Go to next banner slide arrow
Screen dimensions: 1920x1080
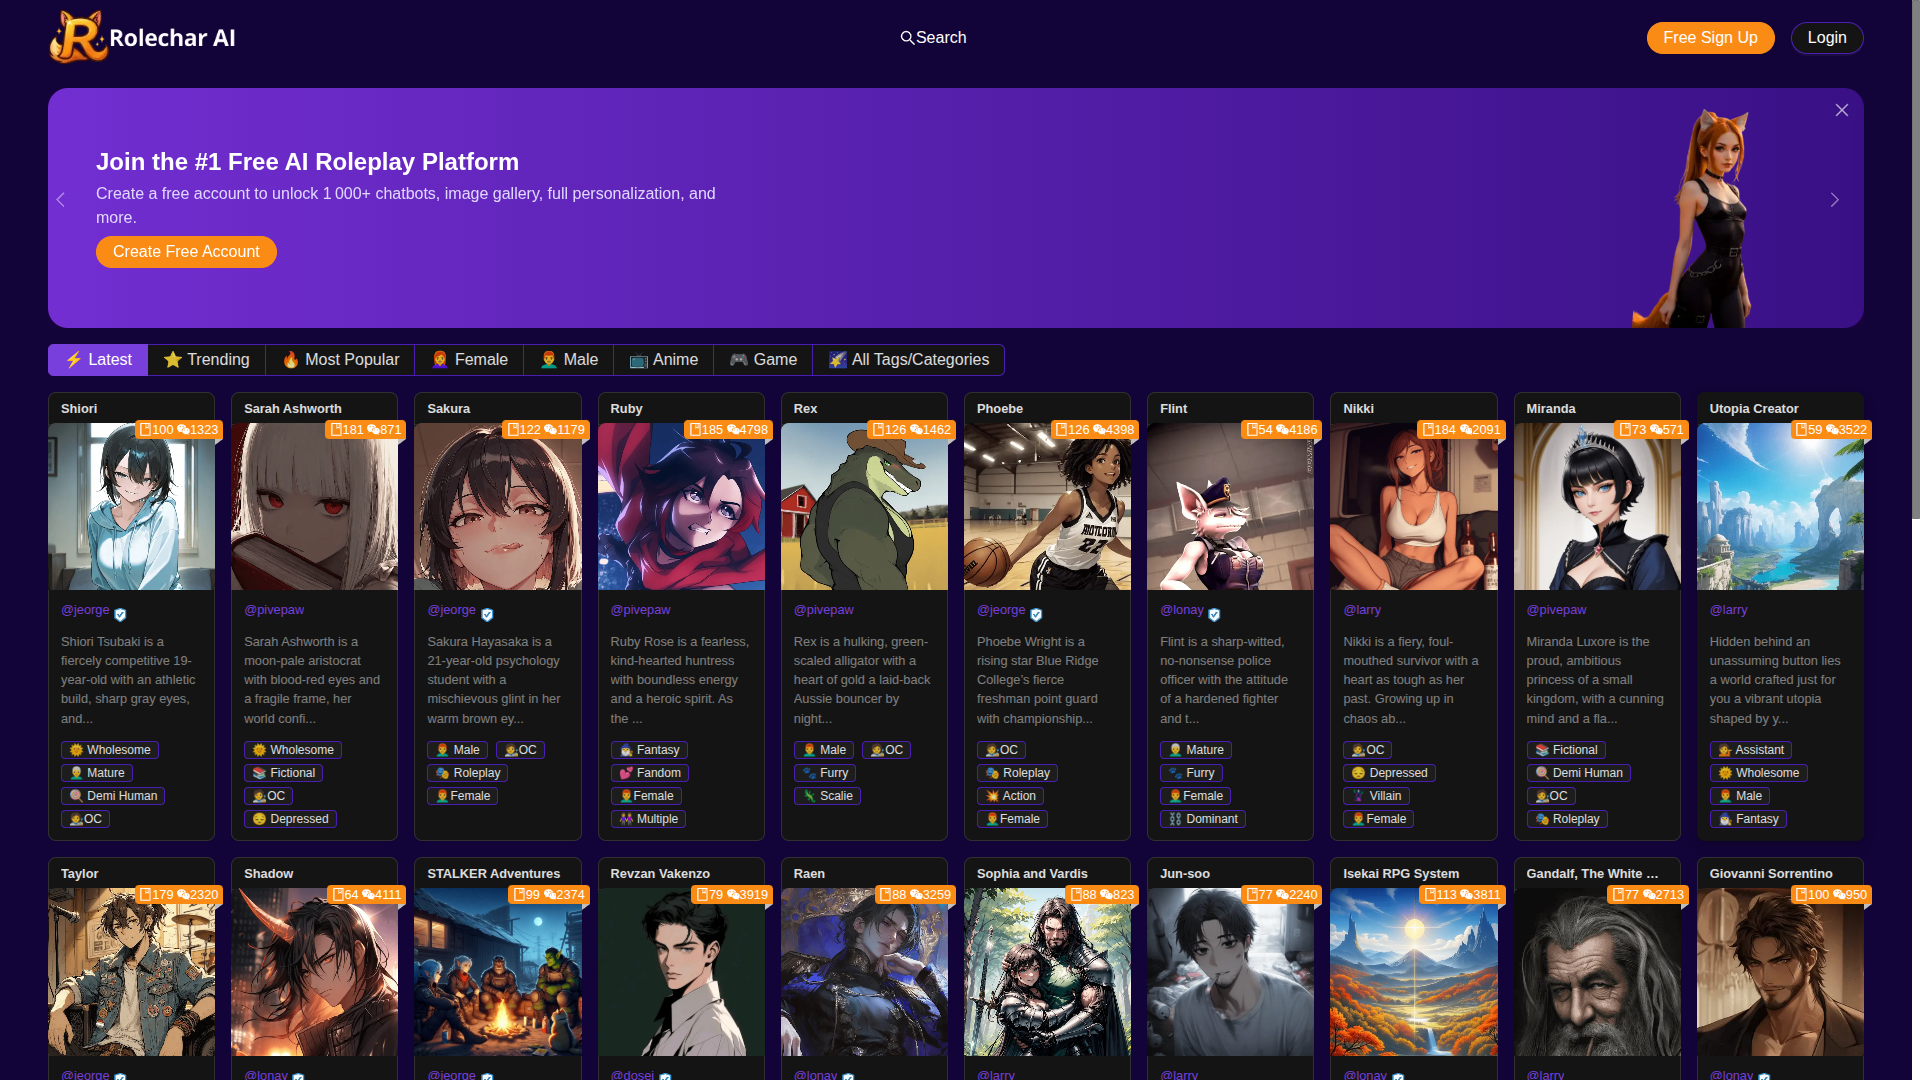click(x=1834, y=200)
